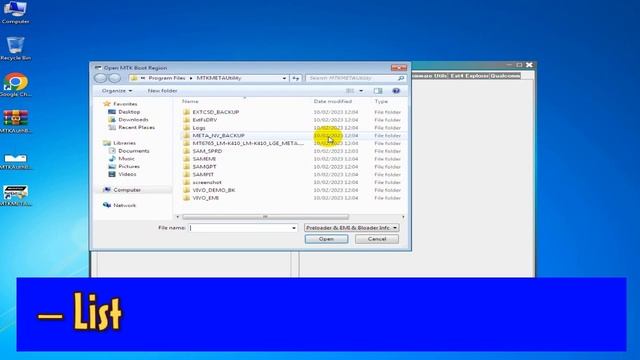Viewport: 640px width, 360px height.
Task: Click Program Files in the address path
Action: tap(167, 78)
